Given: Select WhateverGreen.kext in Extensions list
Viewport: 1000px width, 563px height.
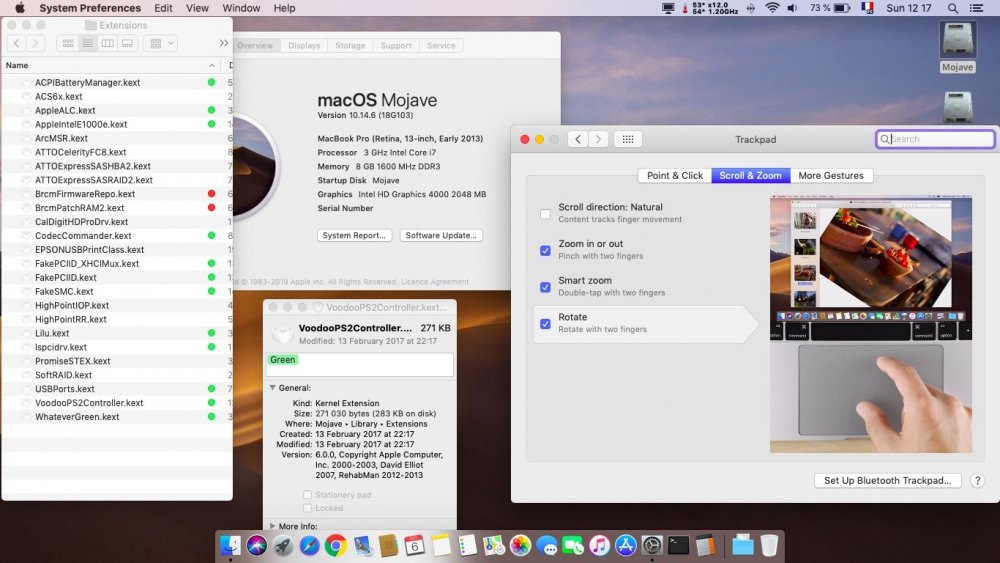Looking at the screenshot, I should (117, 417).
